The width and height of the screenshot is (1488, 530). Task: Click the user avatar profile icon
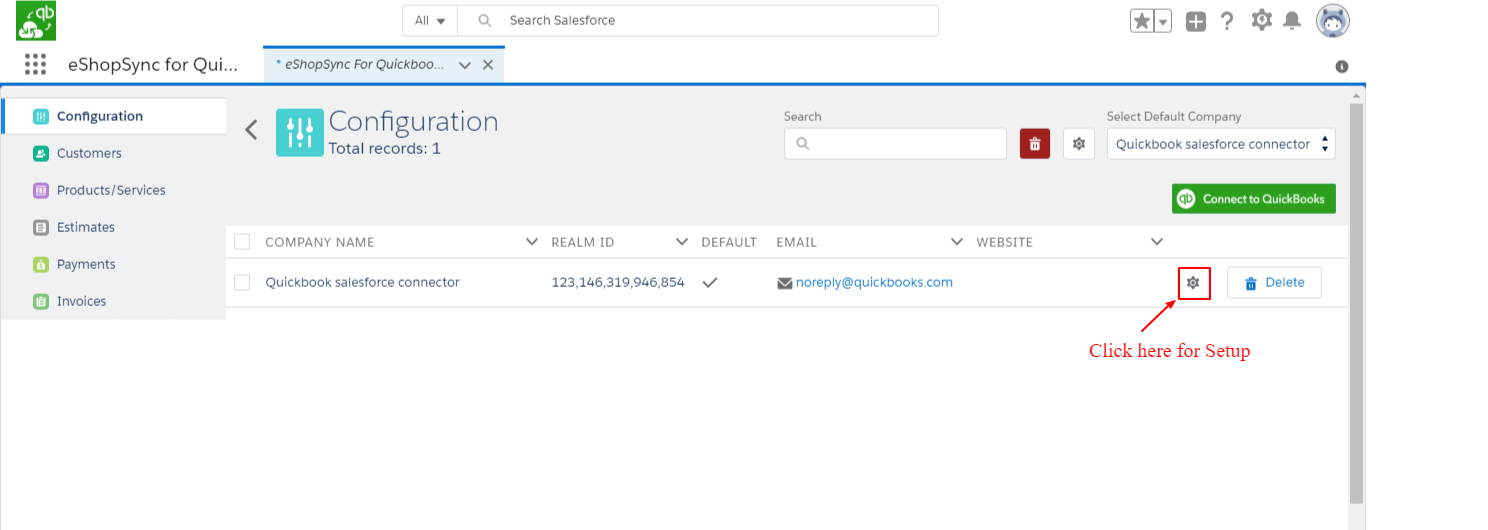pos(1332,20)
